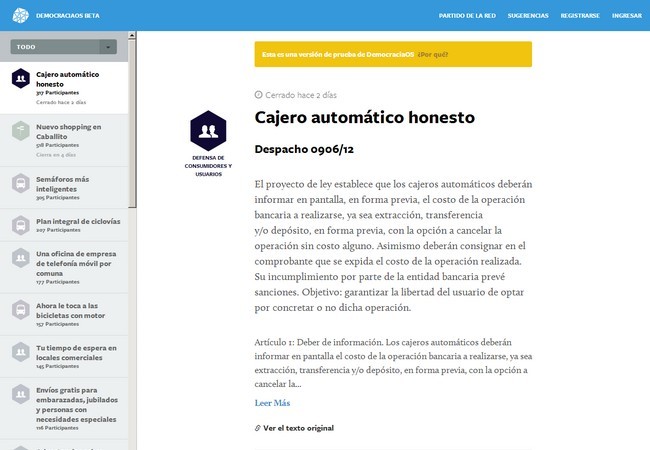This screenshot has width=650, height=450.
Task: Click the Nuevo shopping en Caballito icon
Action: [21, 131]
